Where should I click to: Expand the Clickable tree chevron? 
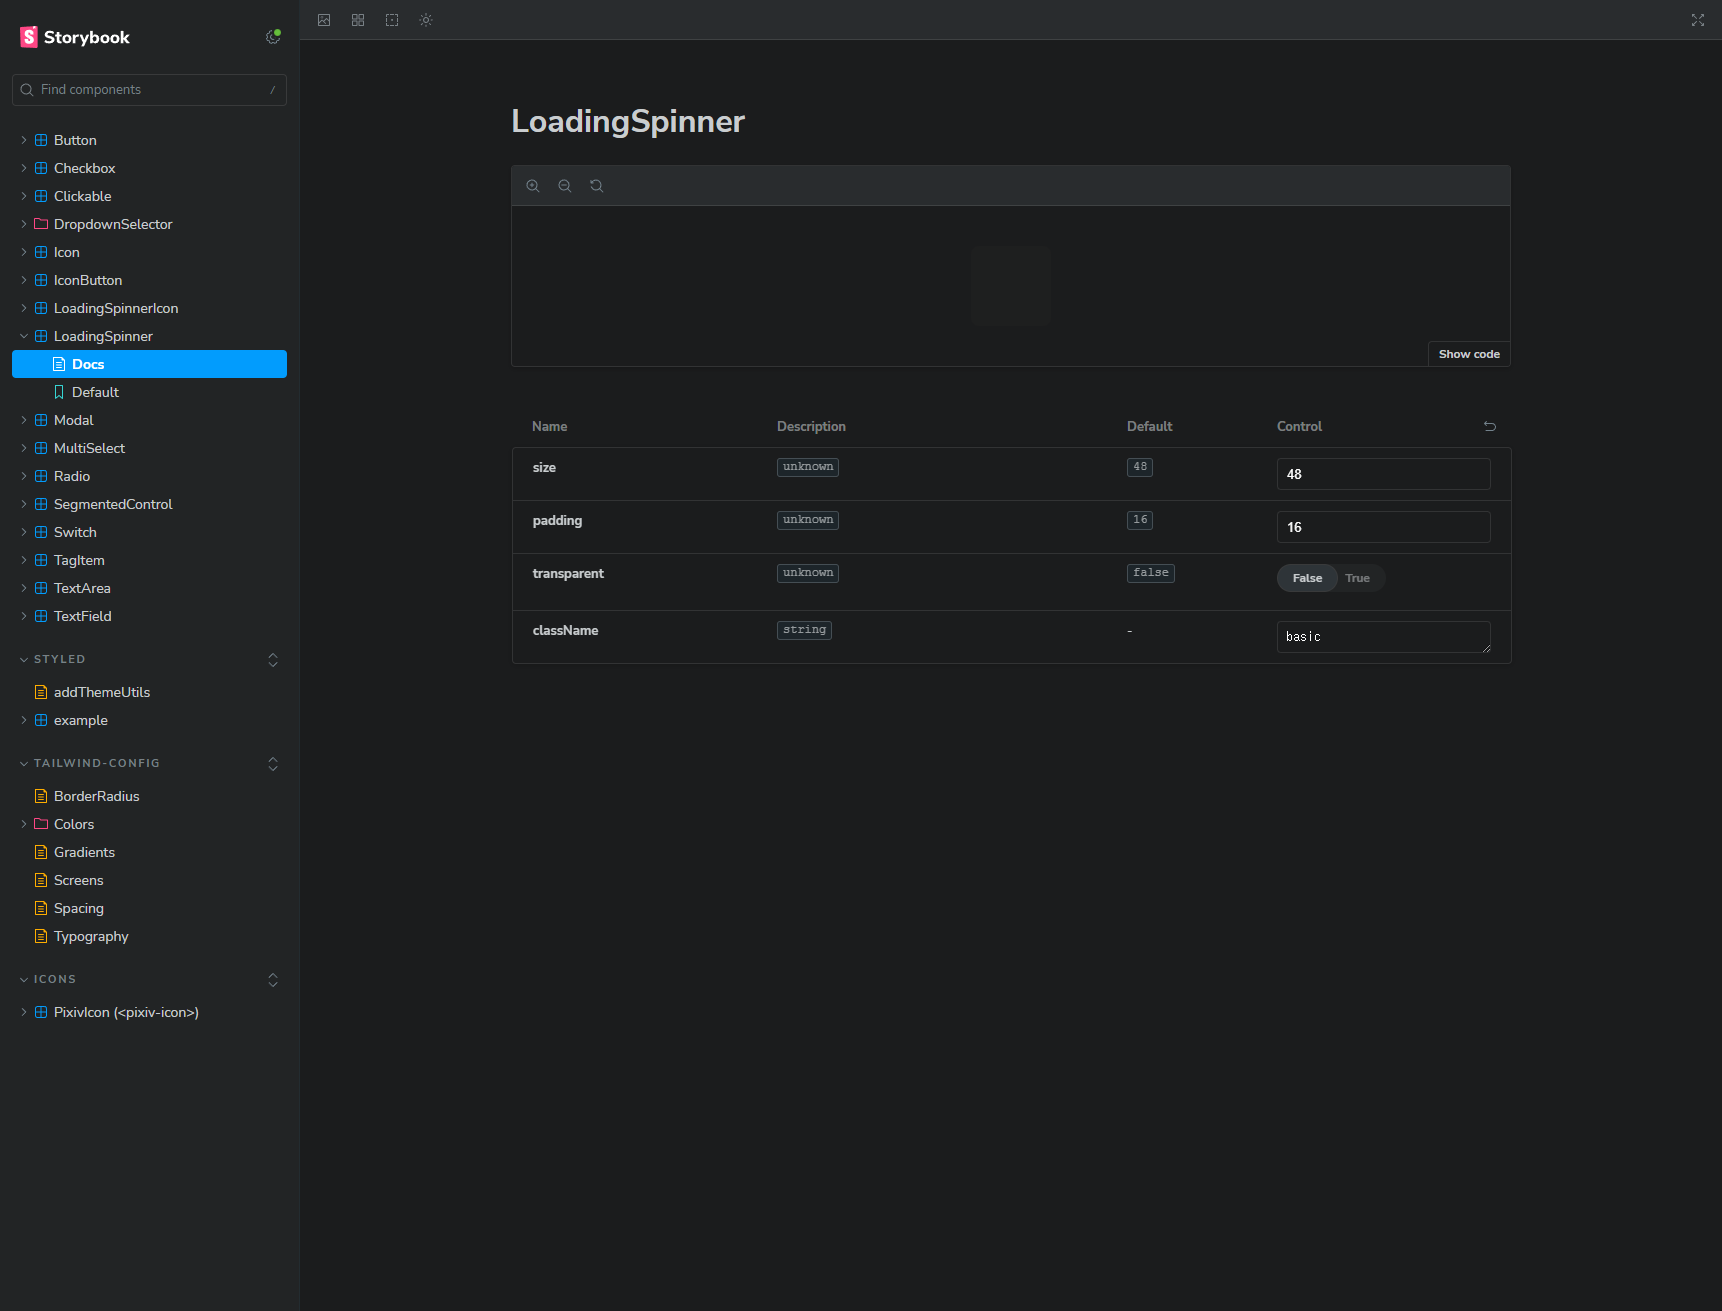pyautogui.click(x=24, y=196)
